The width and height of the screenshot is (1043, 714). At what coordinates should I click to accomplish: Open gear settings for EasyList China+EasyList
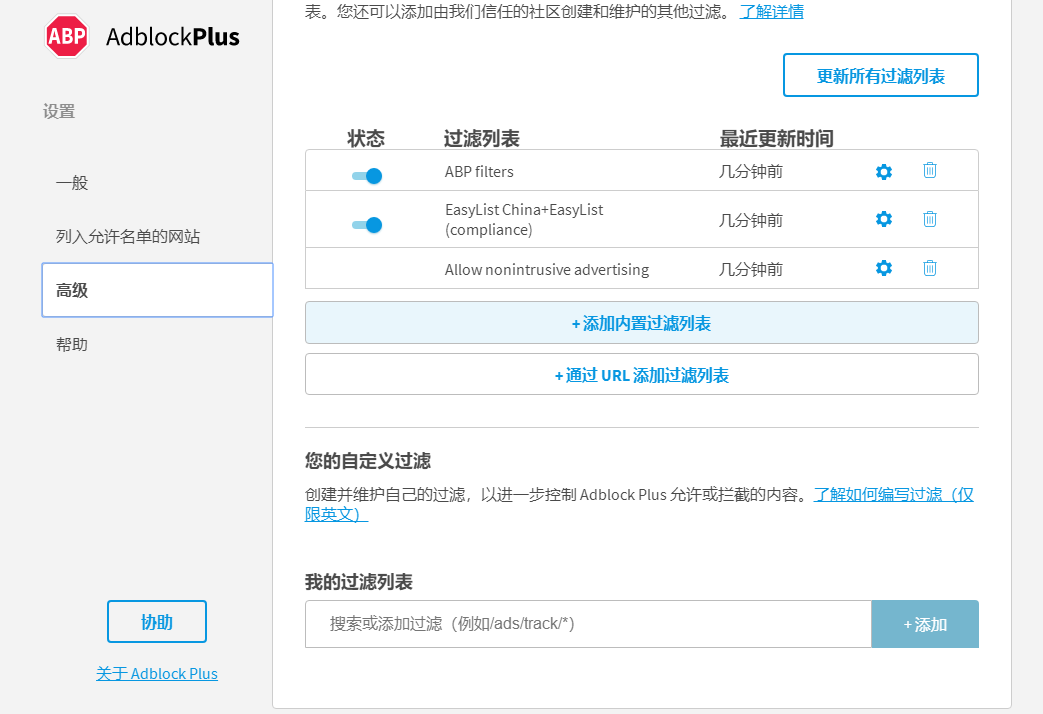884,219
